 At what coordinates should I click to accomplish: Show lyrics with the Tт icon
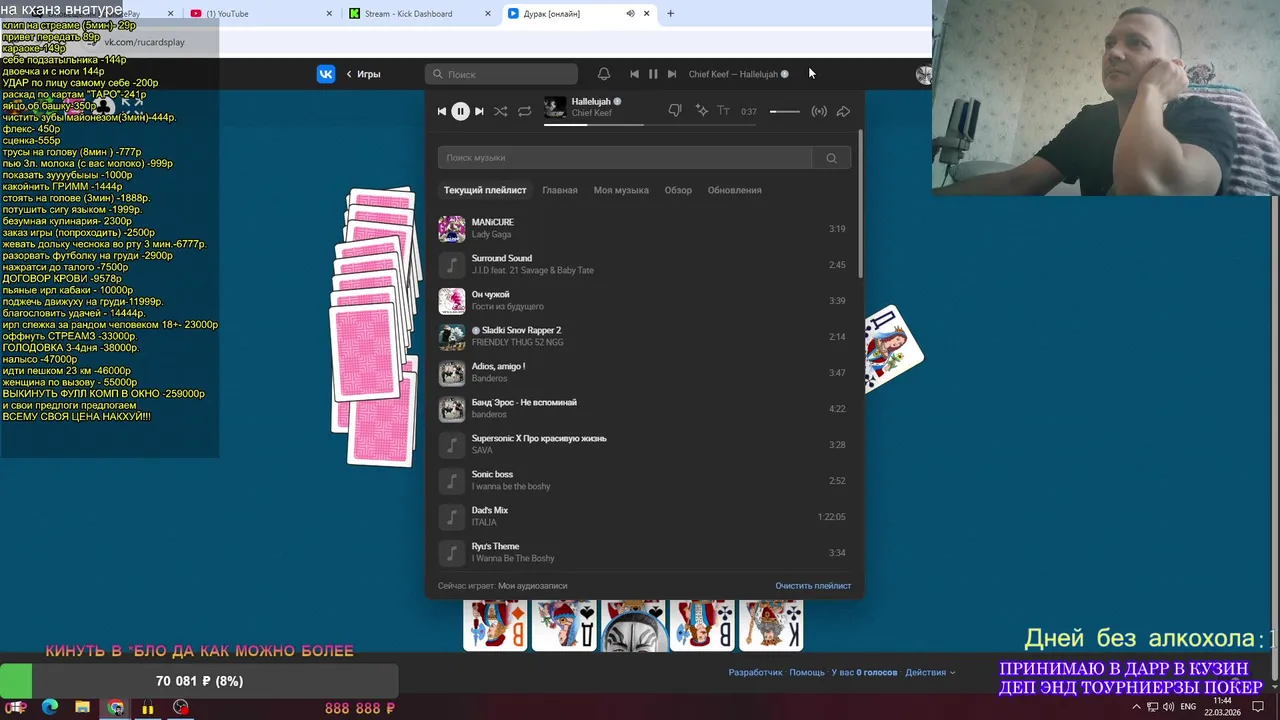(723, 111)
